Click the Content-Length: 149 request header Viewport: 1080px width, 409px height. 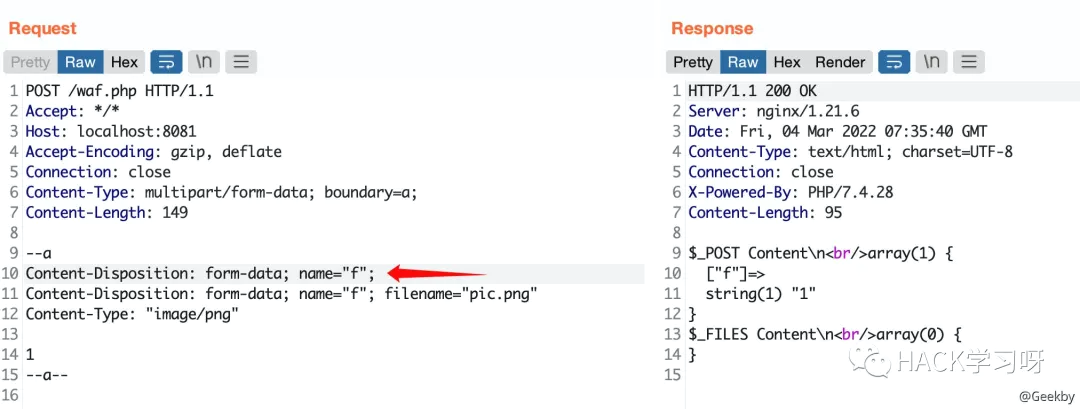[107, 212]
